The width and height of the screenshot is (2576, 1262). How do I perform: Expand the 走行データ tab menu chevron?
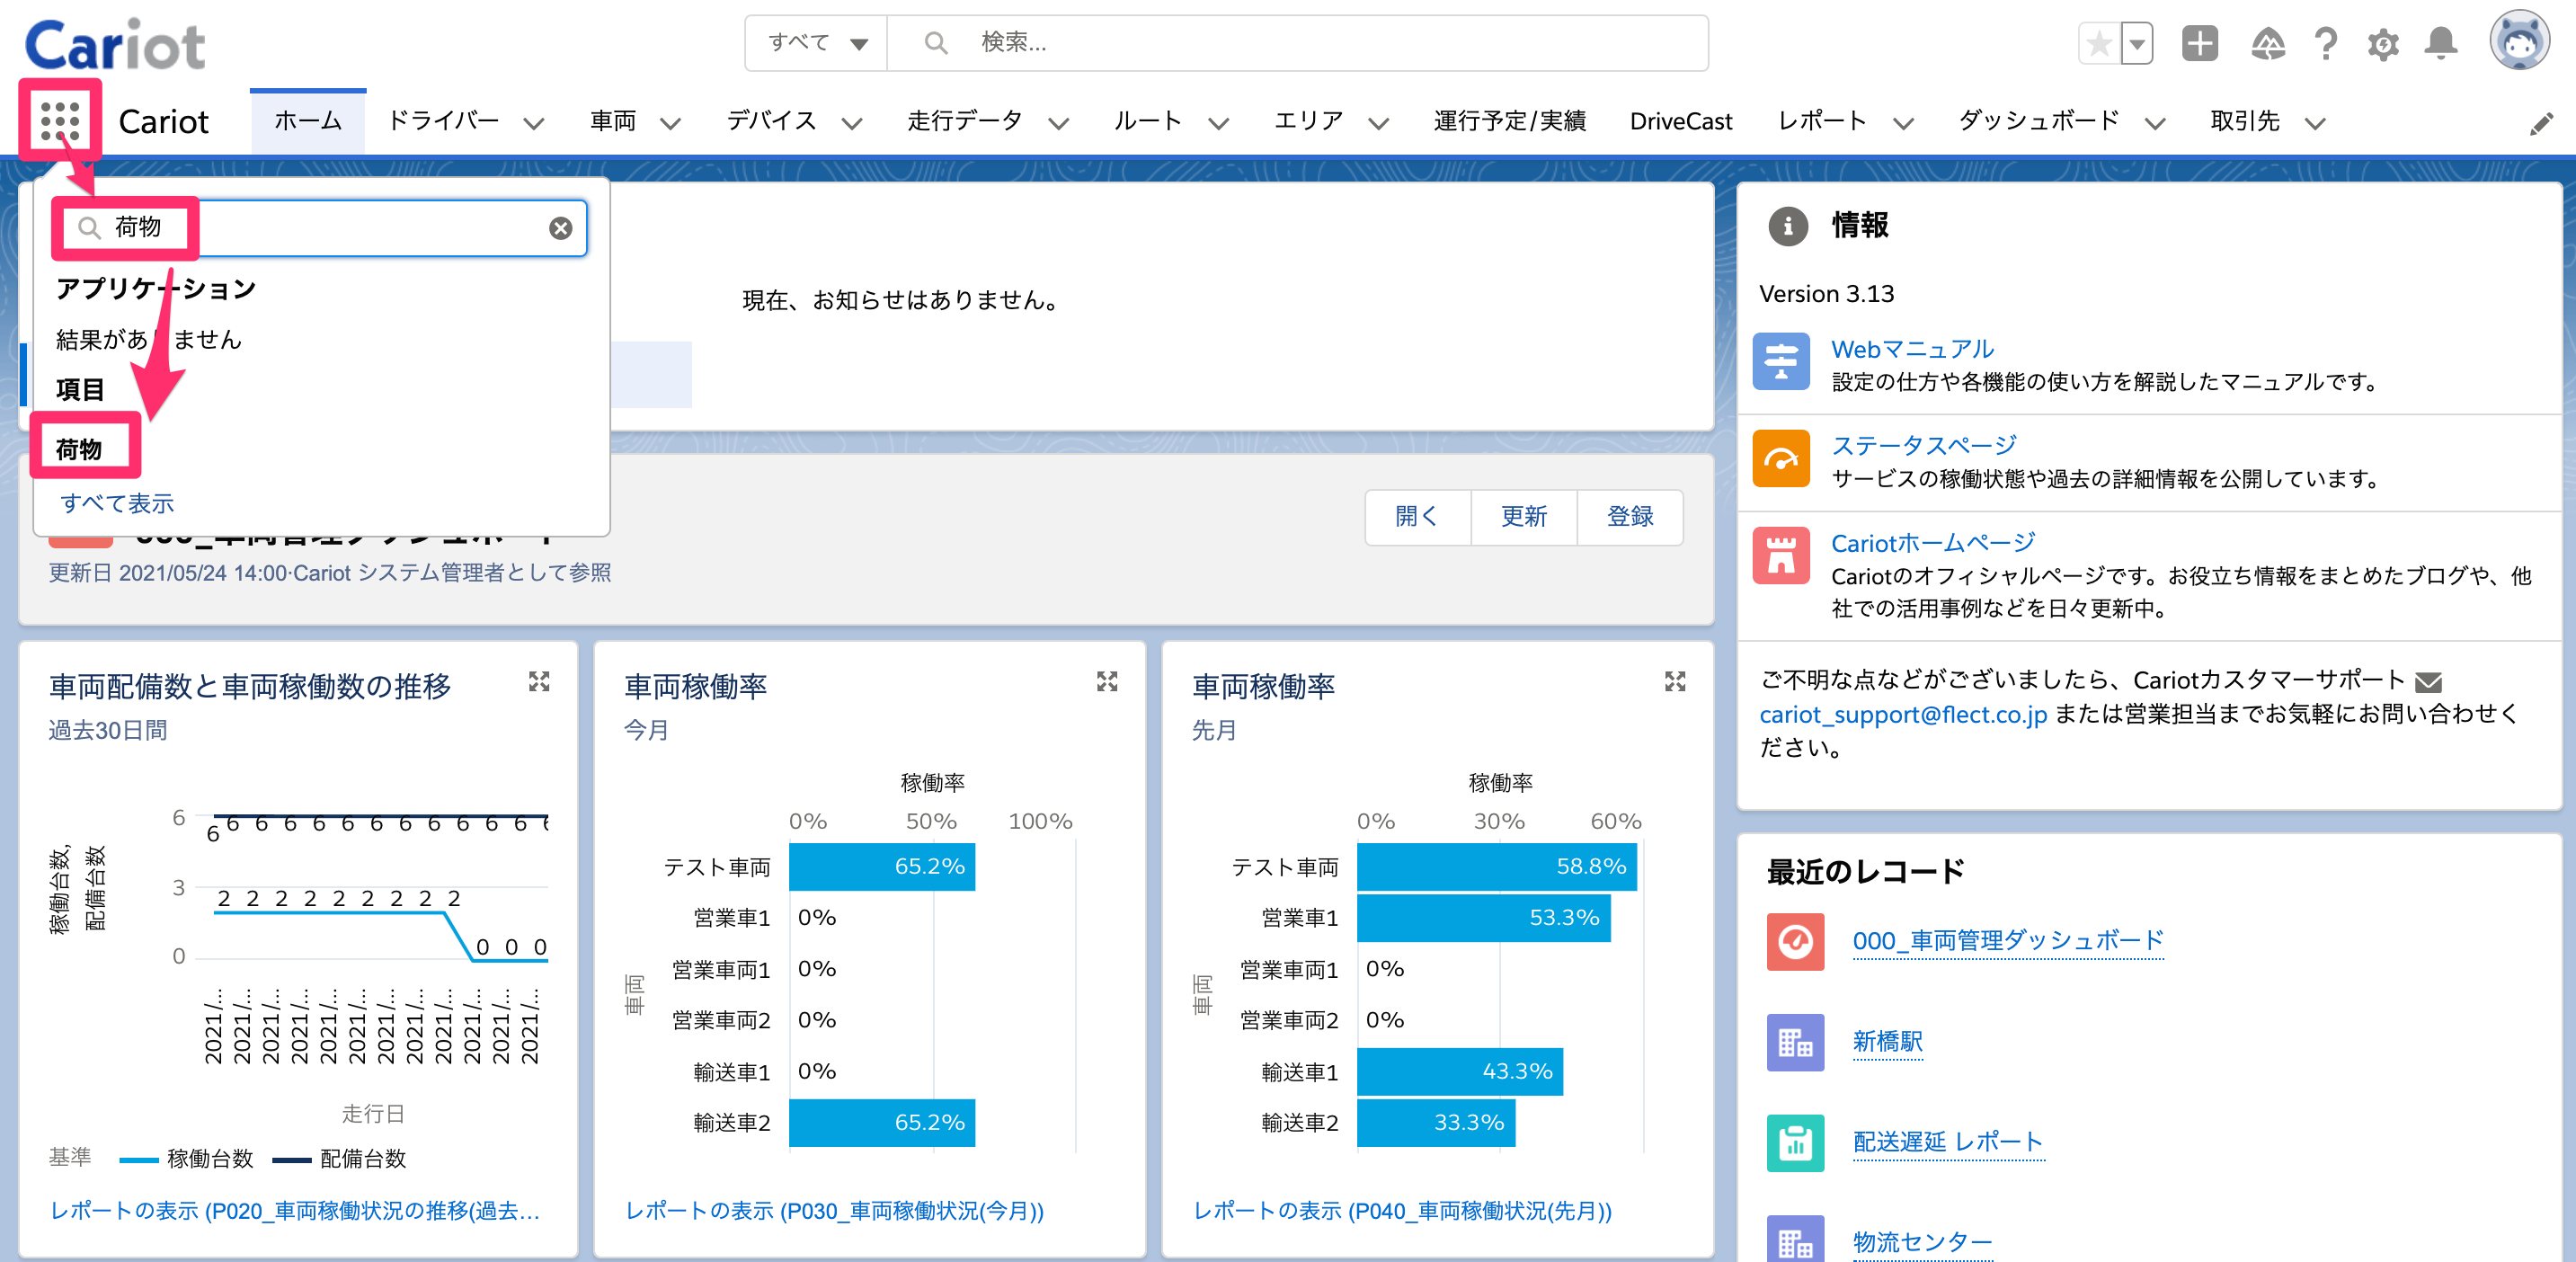pyautogui.click(x=1059, y=123)
